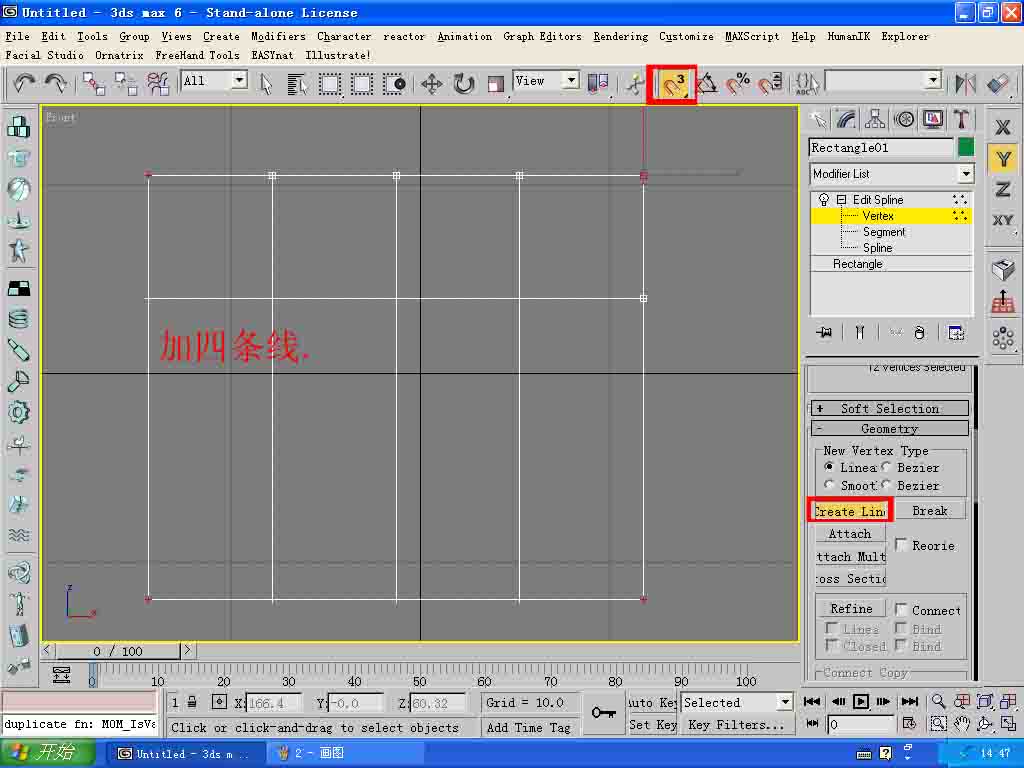Collapse the Edit Spline tree node
The width and height of the screenshot is (1024, 768).
pos(842,200)
